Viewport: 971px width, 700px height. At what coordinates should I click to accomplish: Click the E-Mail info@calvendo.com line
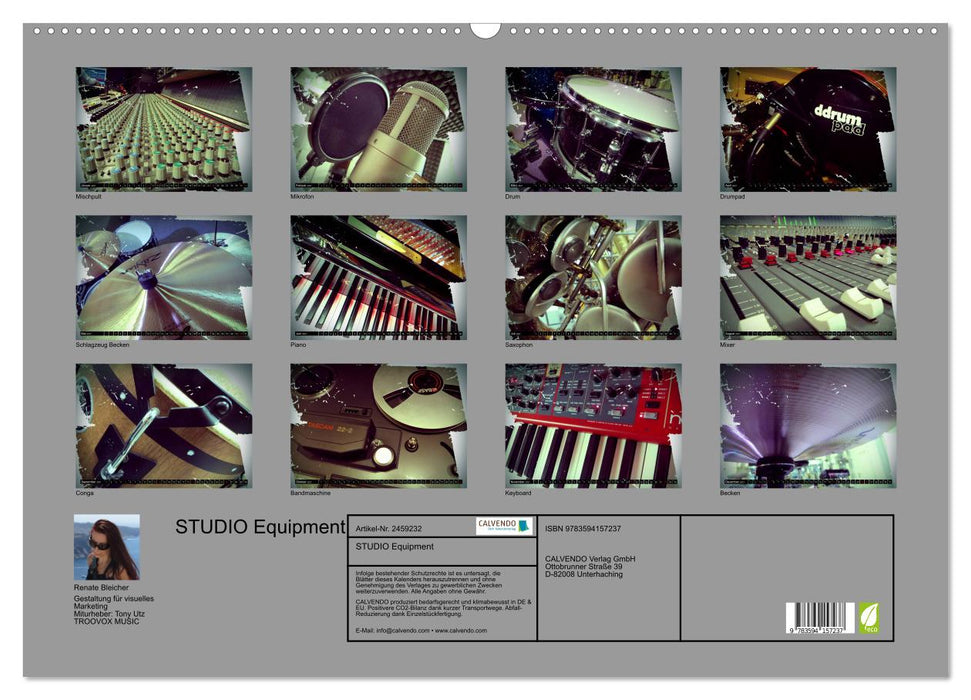(x=421, y=630)
